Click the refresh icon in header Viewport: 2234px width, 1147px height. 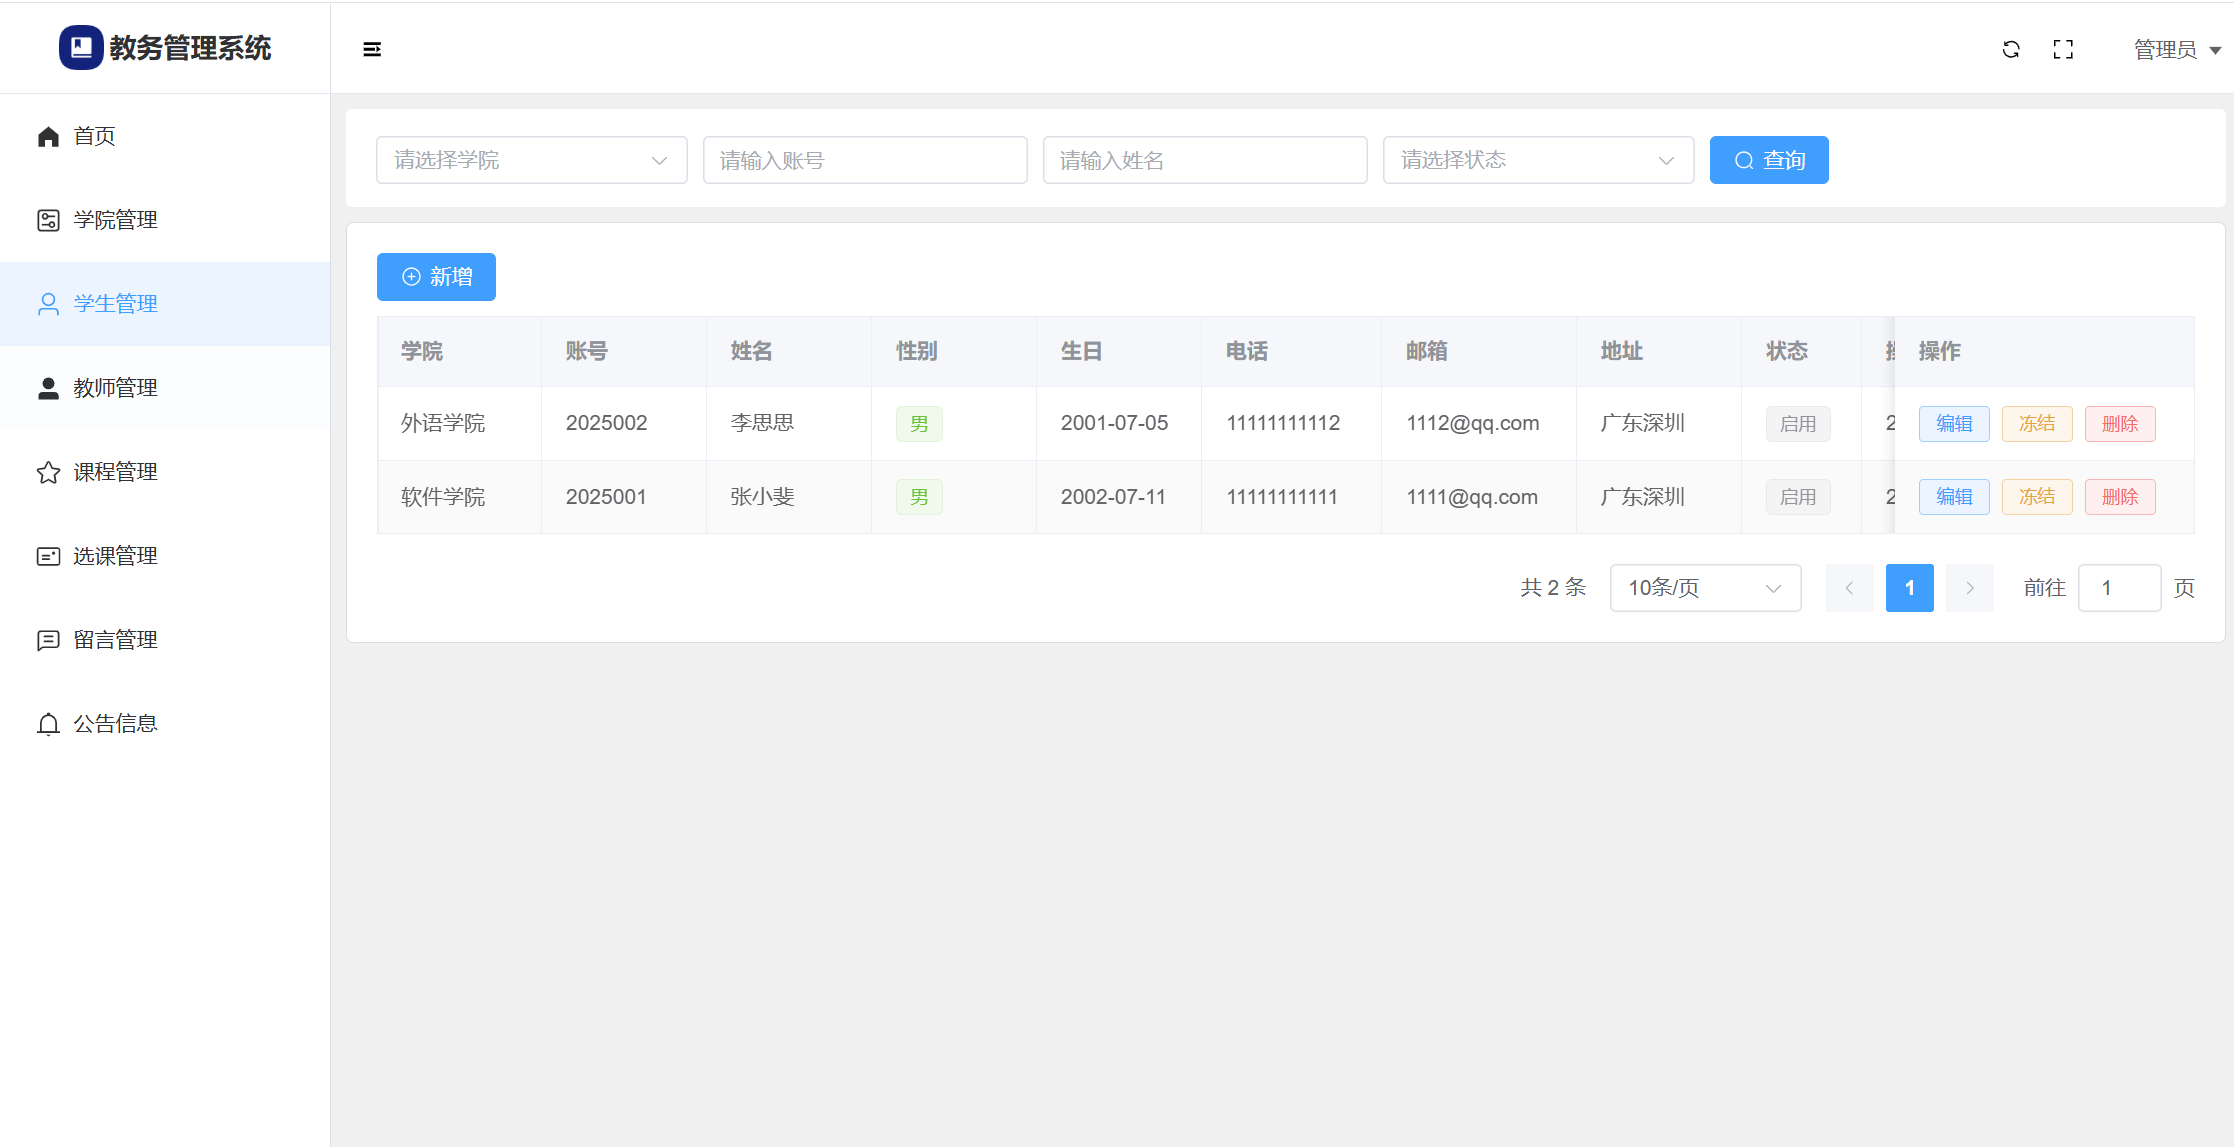(x=2011, y=49)
